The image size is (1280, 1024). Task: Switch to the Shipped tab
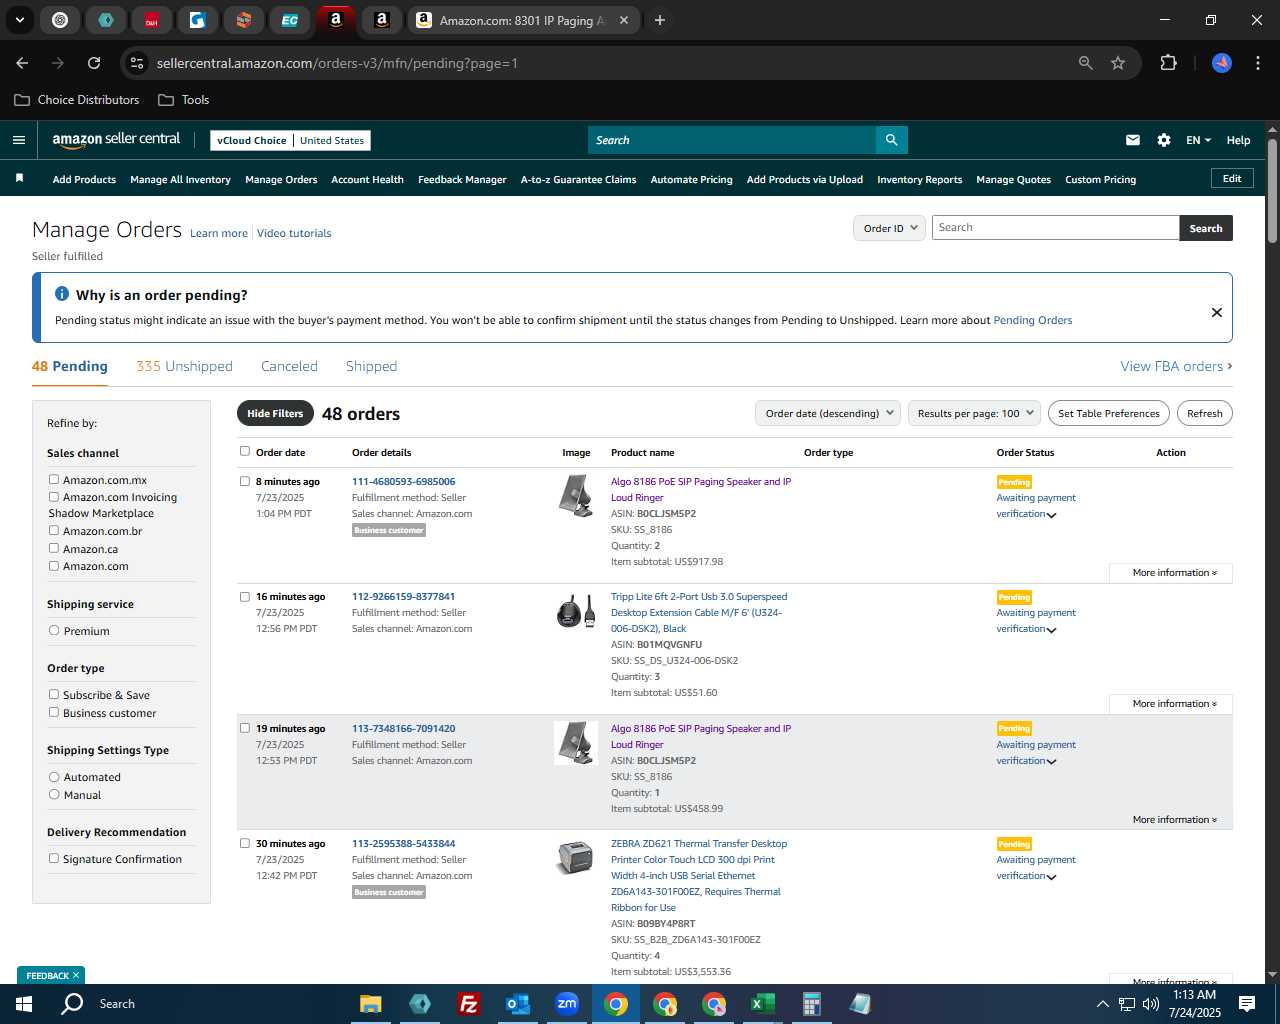coord(371,366)
